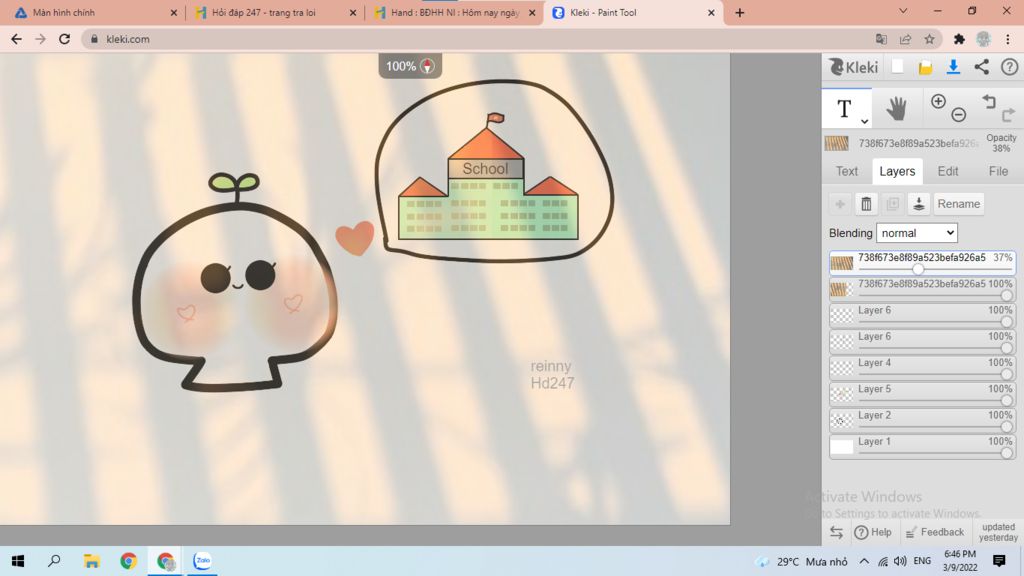The width and height of the screenshot is (1024, 576).
Task: Open the help question mark icon at top
Action: pyautogui.click(x=1010, y=67)
